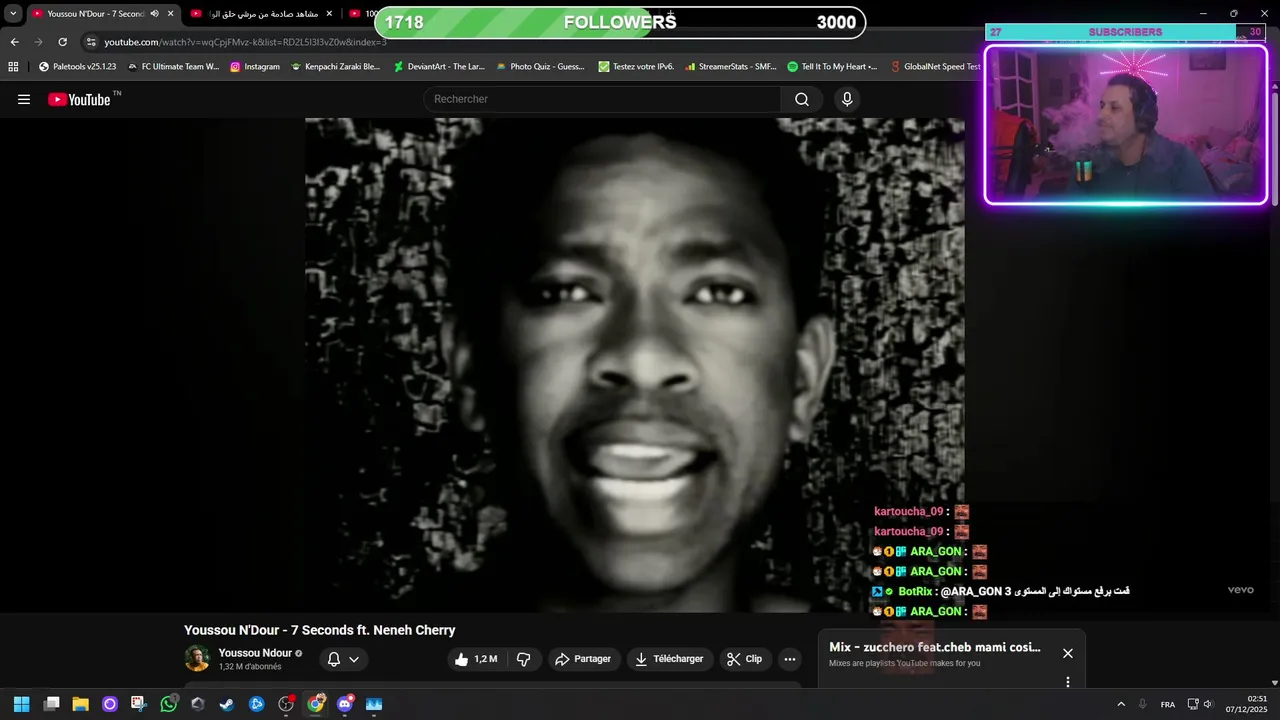Open WhatsApp from the taskbar
The image size is (1280, 720).
point(168,704)
